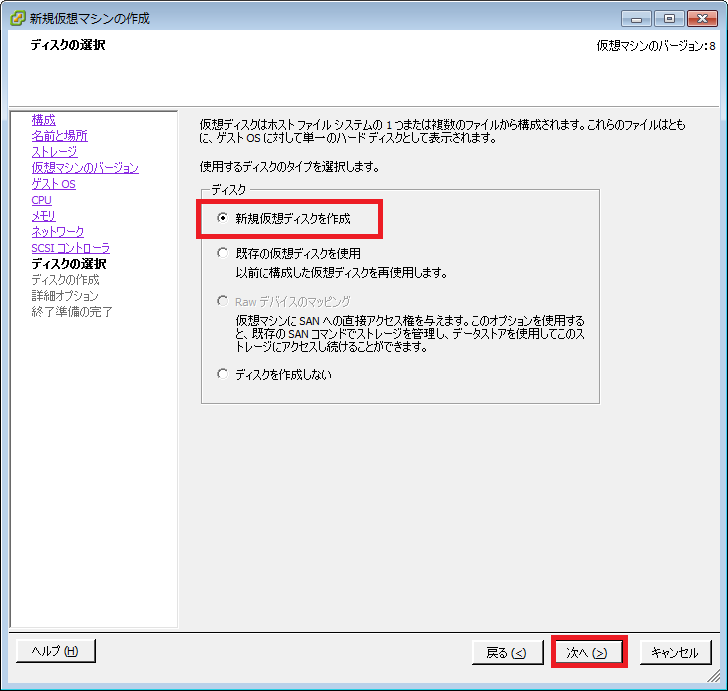This screenshot has width=728, height=691.
Task: Click 次へ button to continue
Action: [x=586, y=652]
